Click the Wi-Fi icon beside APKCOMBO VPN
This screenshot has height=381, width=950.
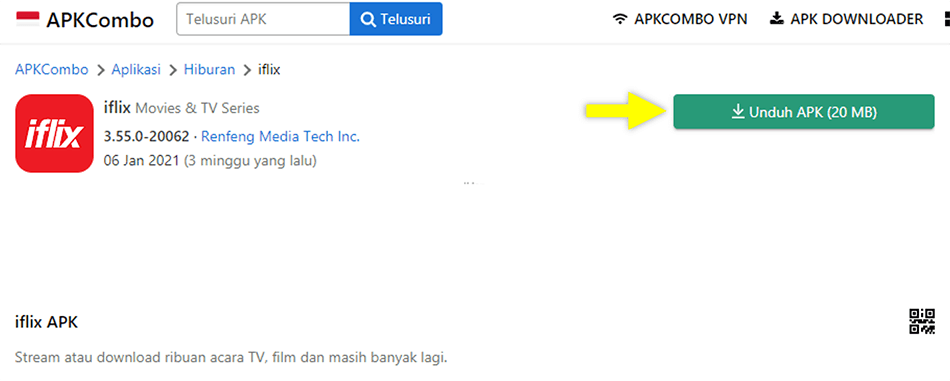tap(619, 19)
